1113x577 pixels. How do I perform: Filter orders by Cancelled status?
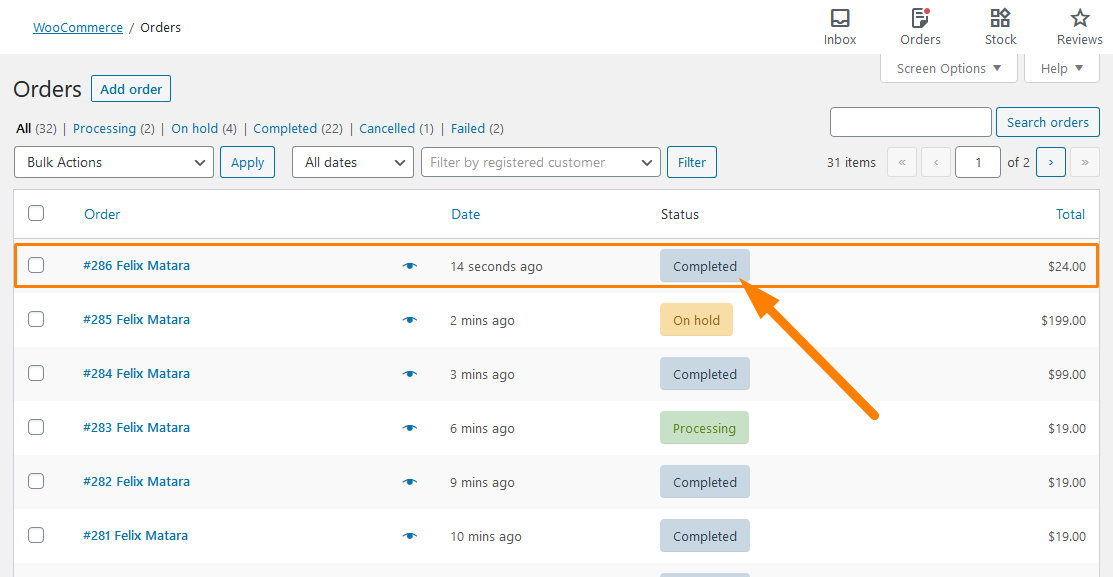click(x=387, y=128)
